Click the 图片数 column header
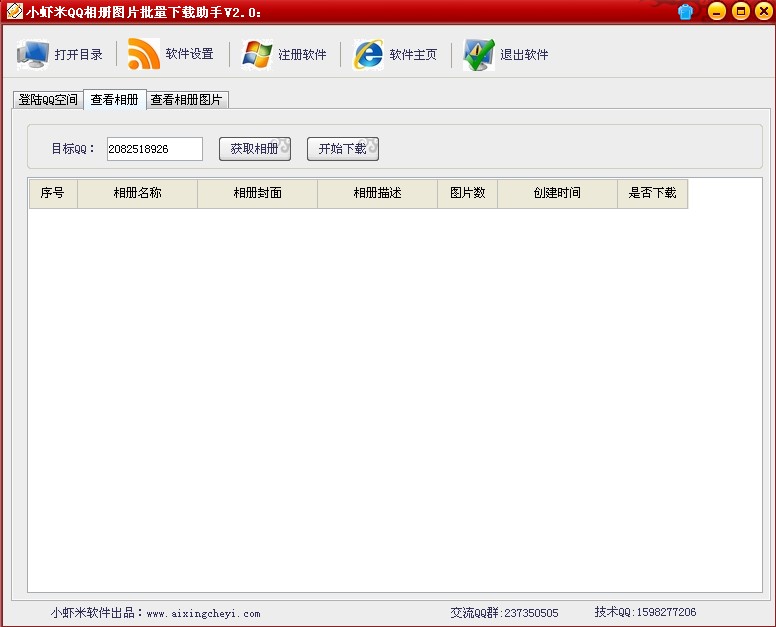Screen dimensions: 776x627 tap(468, 193)
